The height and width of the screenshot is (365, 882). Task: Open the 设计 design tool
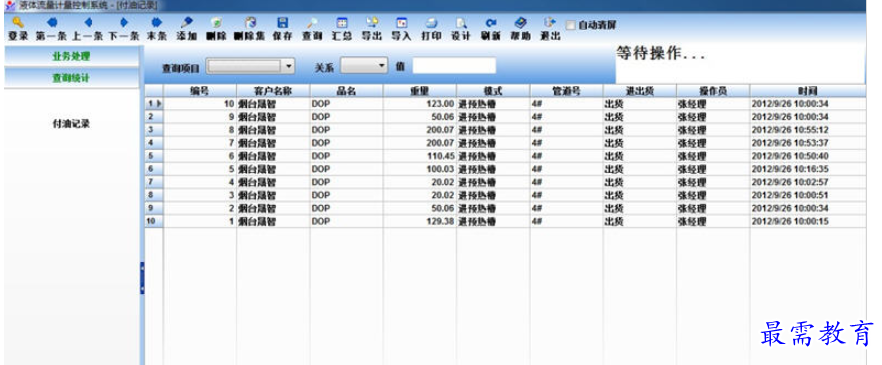click(x=461, y=22)
